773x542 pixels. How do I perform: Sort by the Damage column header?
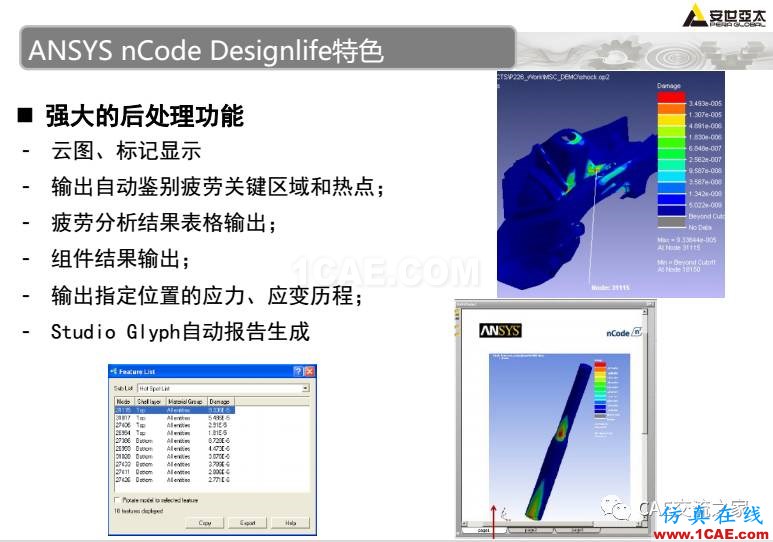click(x=220, y=401)
